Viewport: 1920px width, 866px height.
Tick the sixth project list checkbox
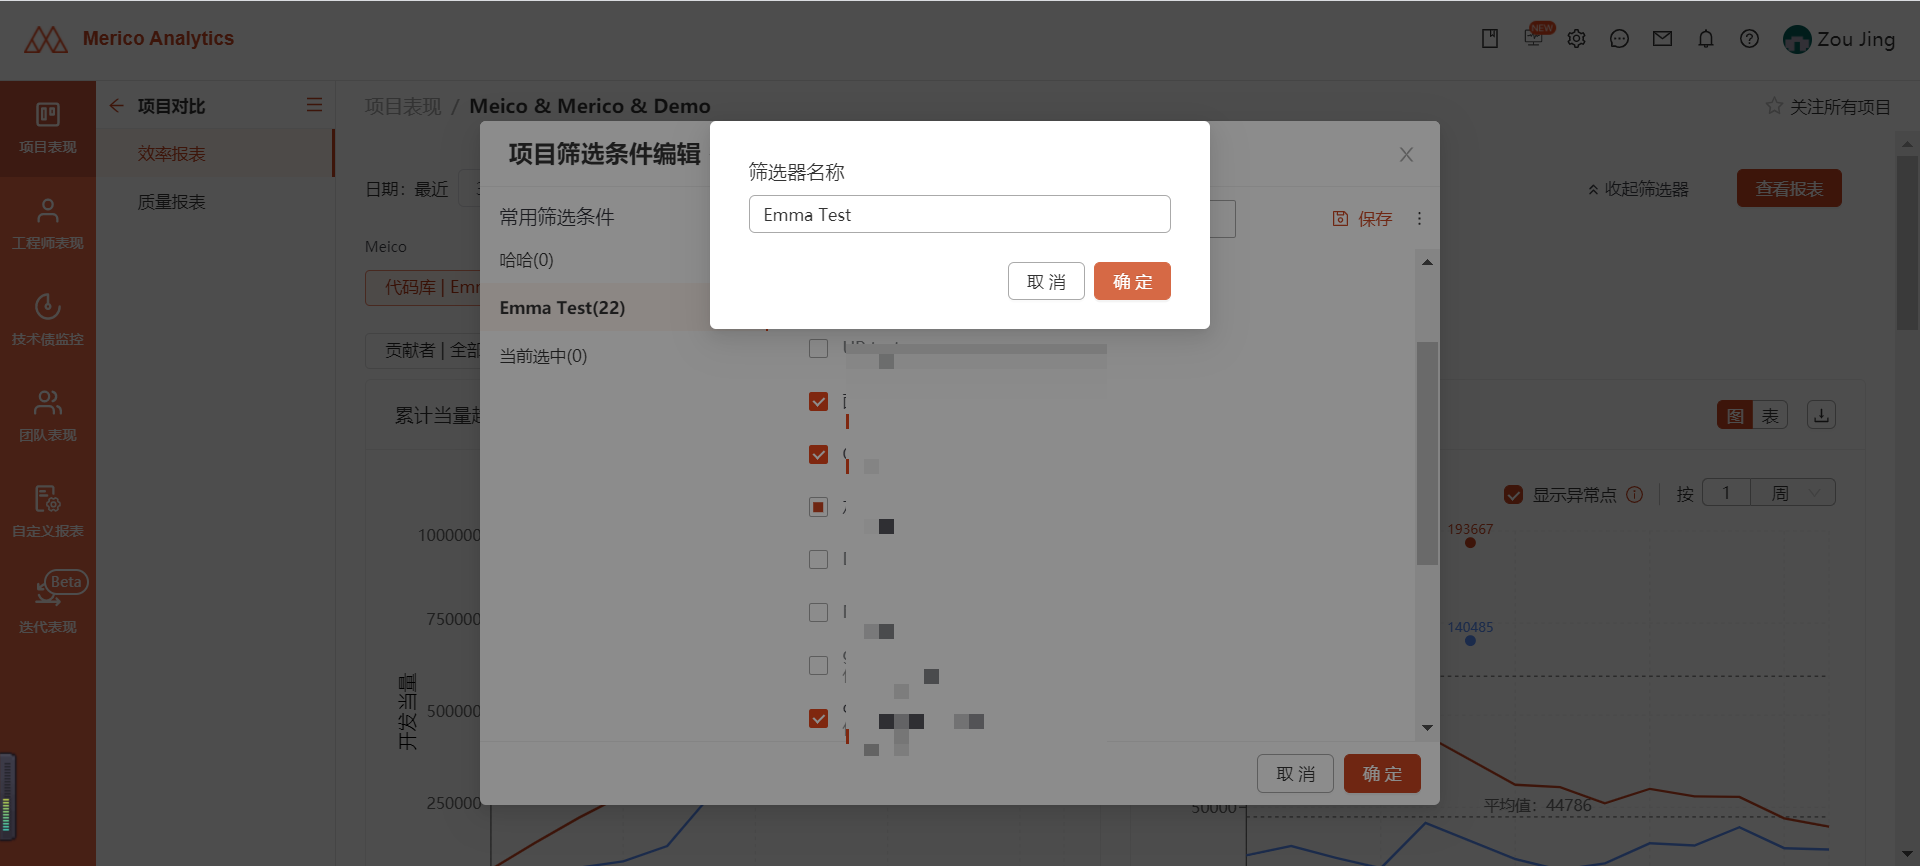coord(818,612)
